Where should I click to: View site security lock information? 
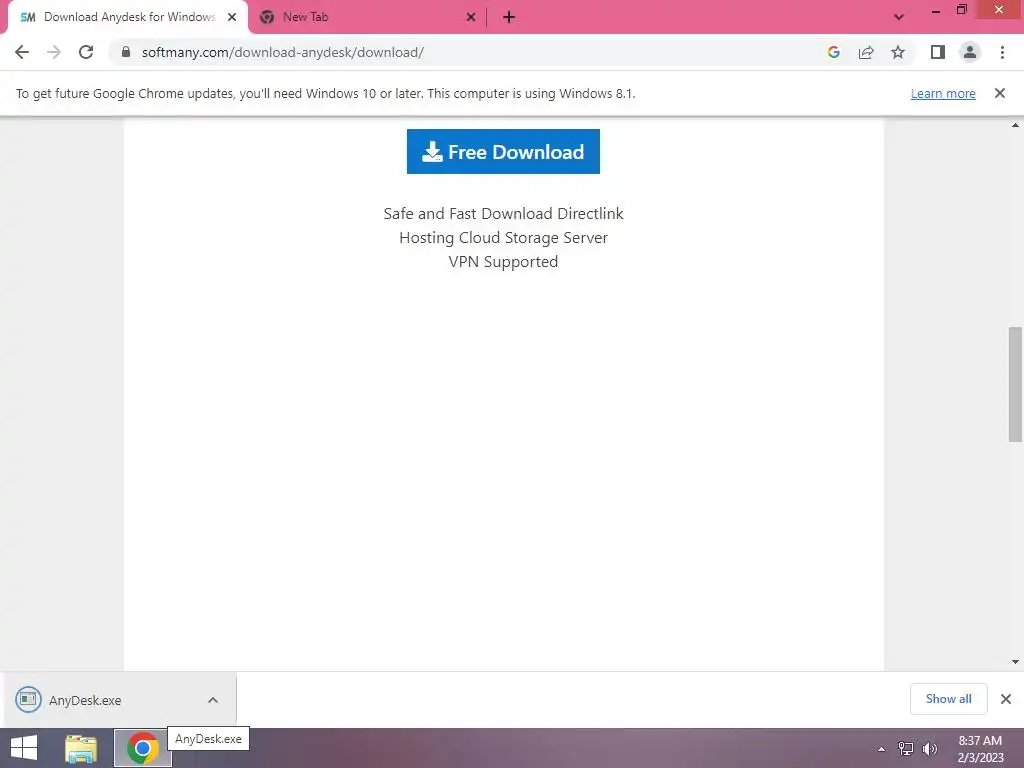pos(126,52)
